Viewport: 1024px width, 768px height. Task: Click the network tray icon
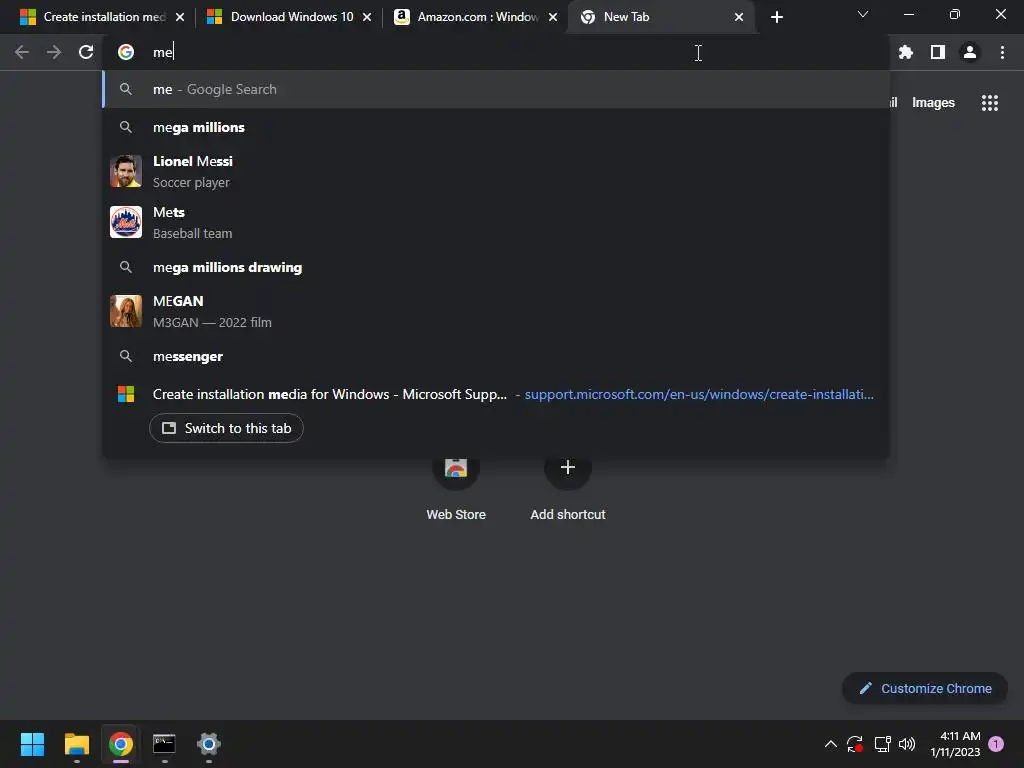(x=882, y=744)
